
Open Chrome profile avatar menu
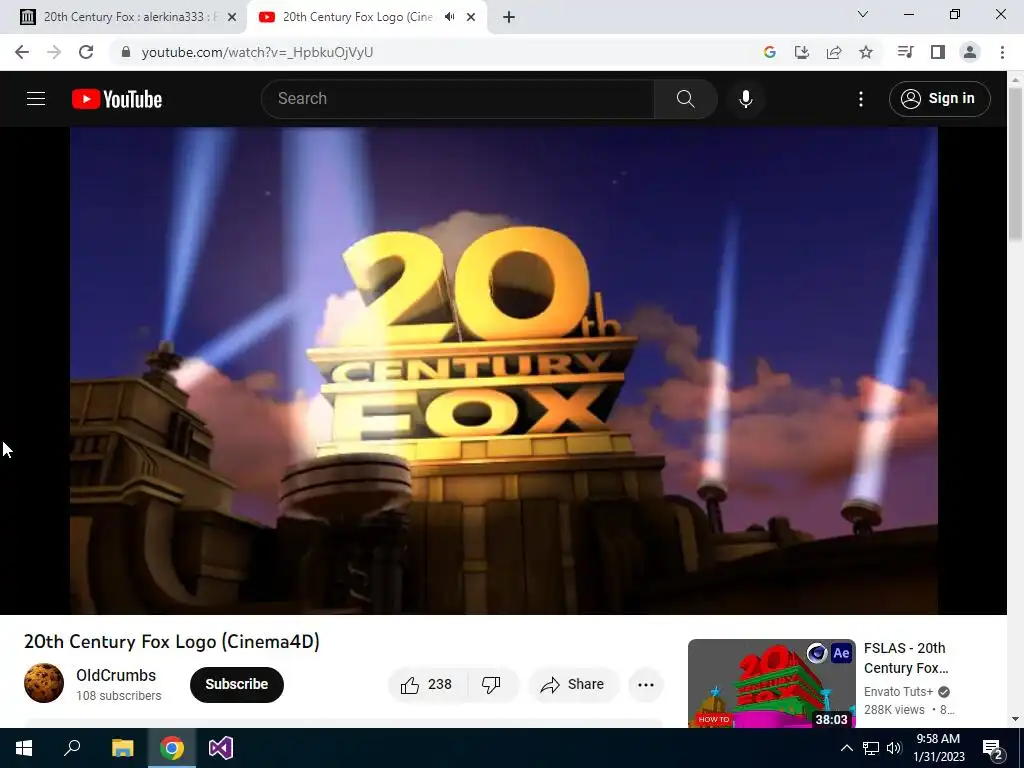[x=970, y=52]
